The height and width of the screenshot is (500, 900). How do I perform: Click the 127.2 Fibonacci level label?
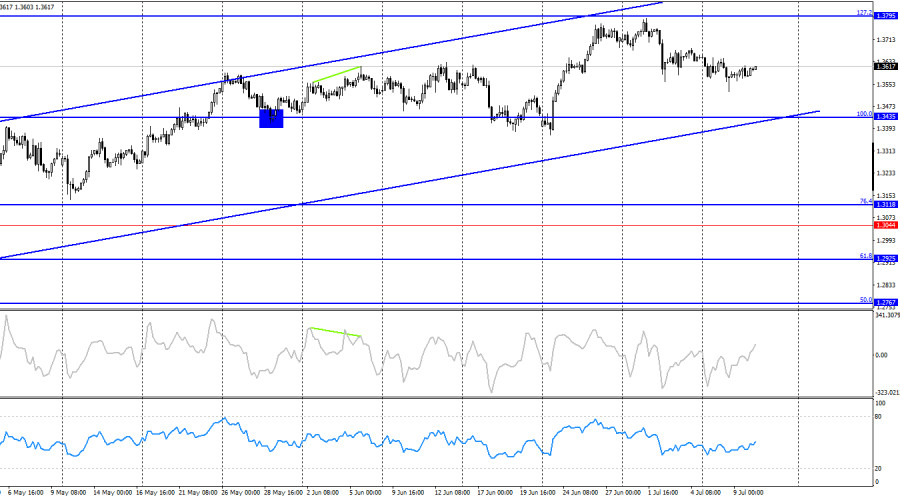click(x=864, y=13)
